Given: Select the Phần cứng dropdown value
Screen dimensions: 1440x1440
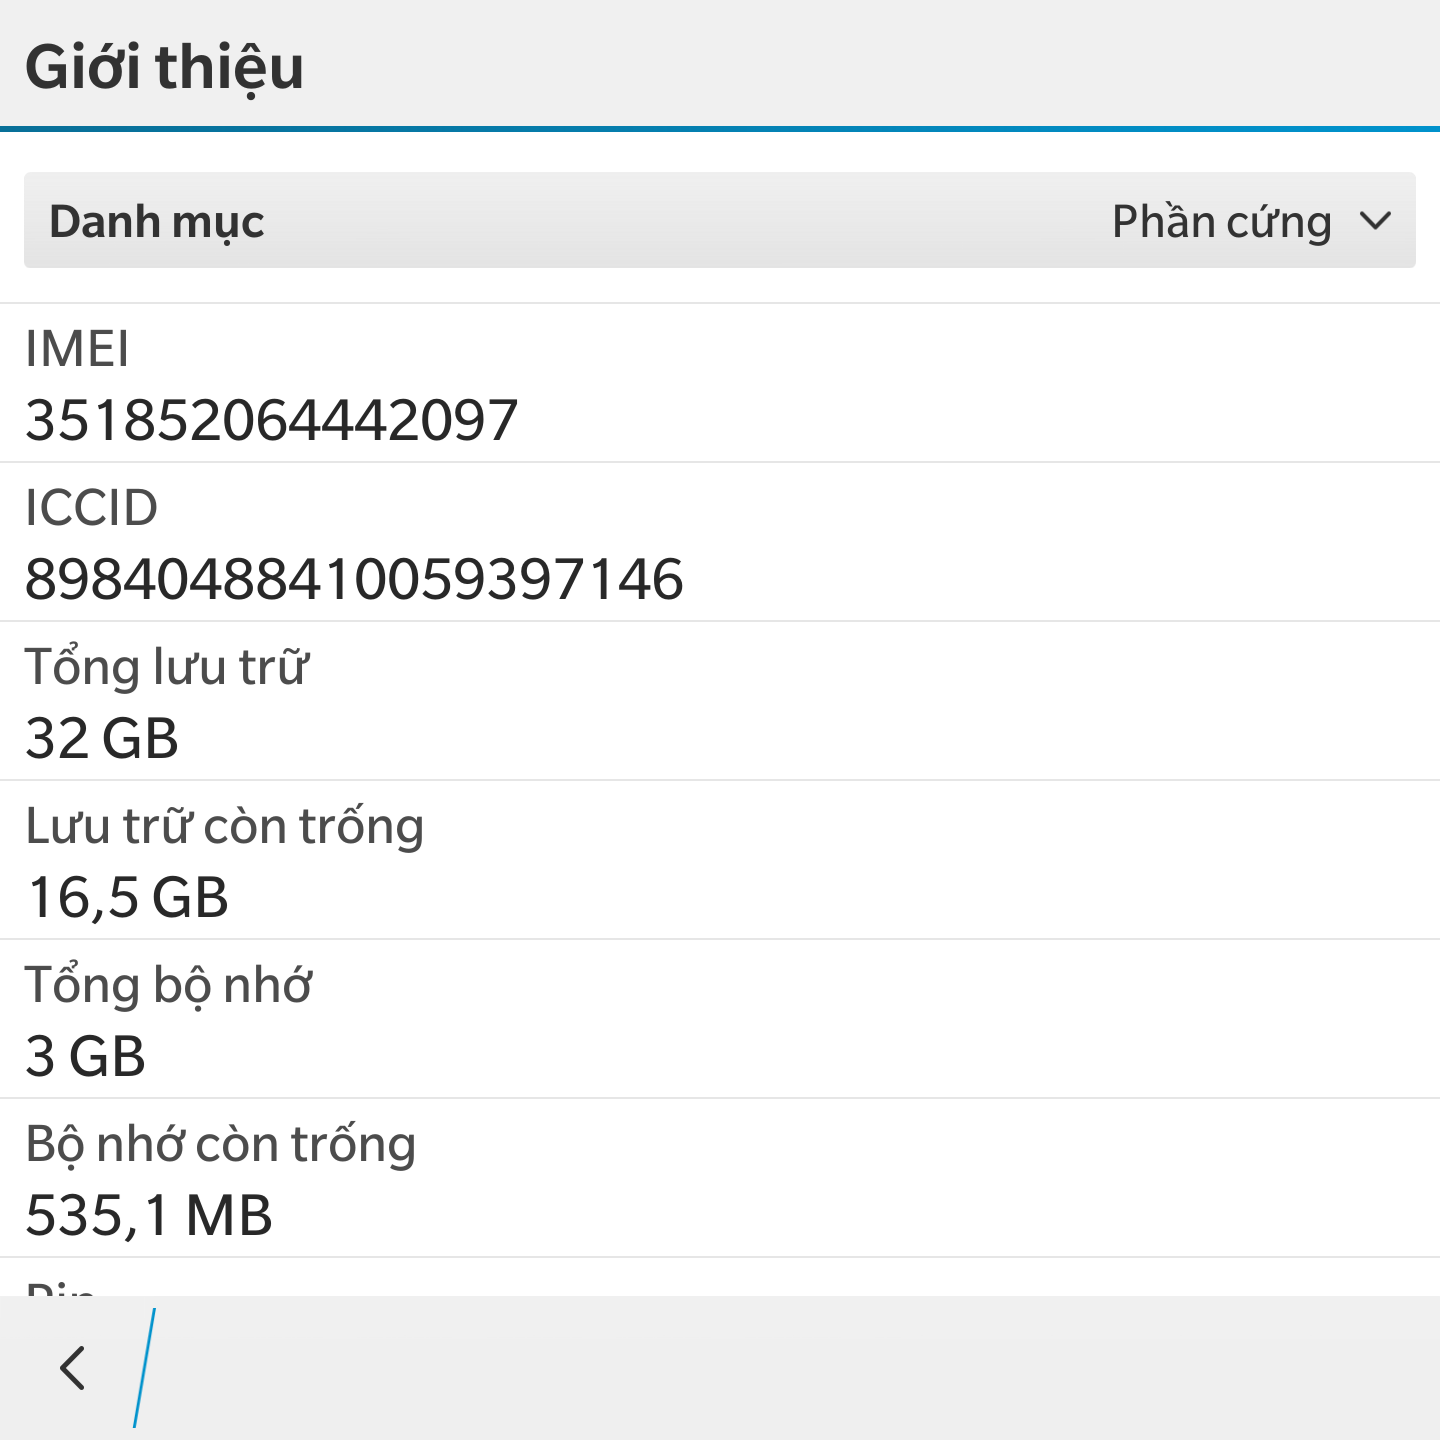Looking at the screenshot, I should pos(1221,221).
